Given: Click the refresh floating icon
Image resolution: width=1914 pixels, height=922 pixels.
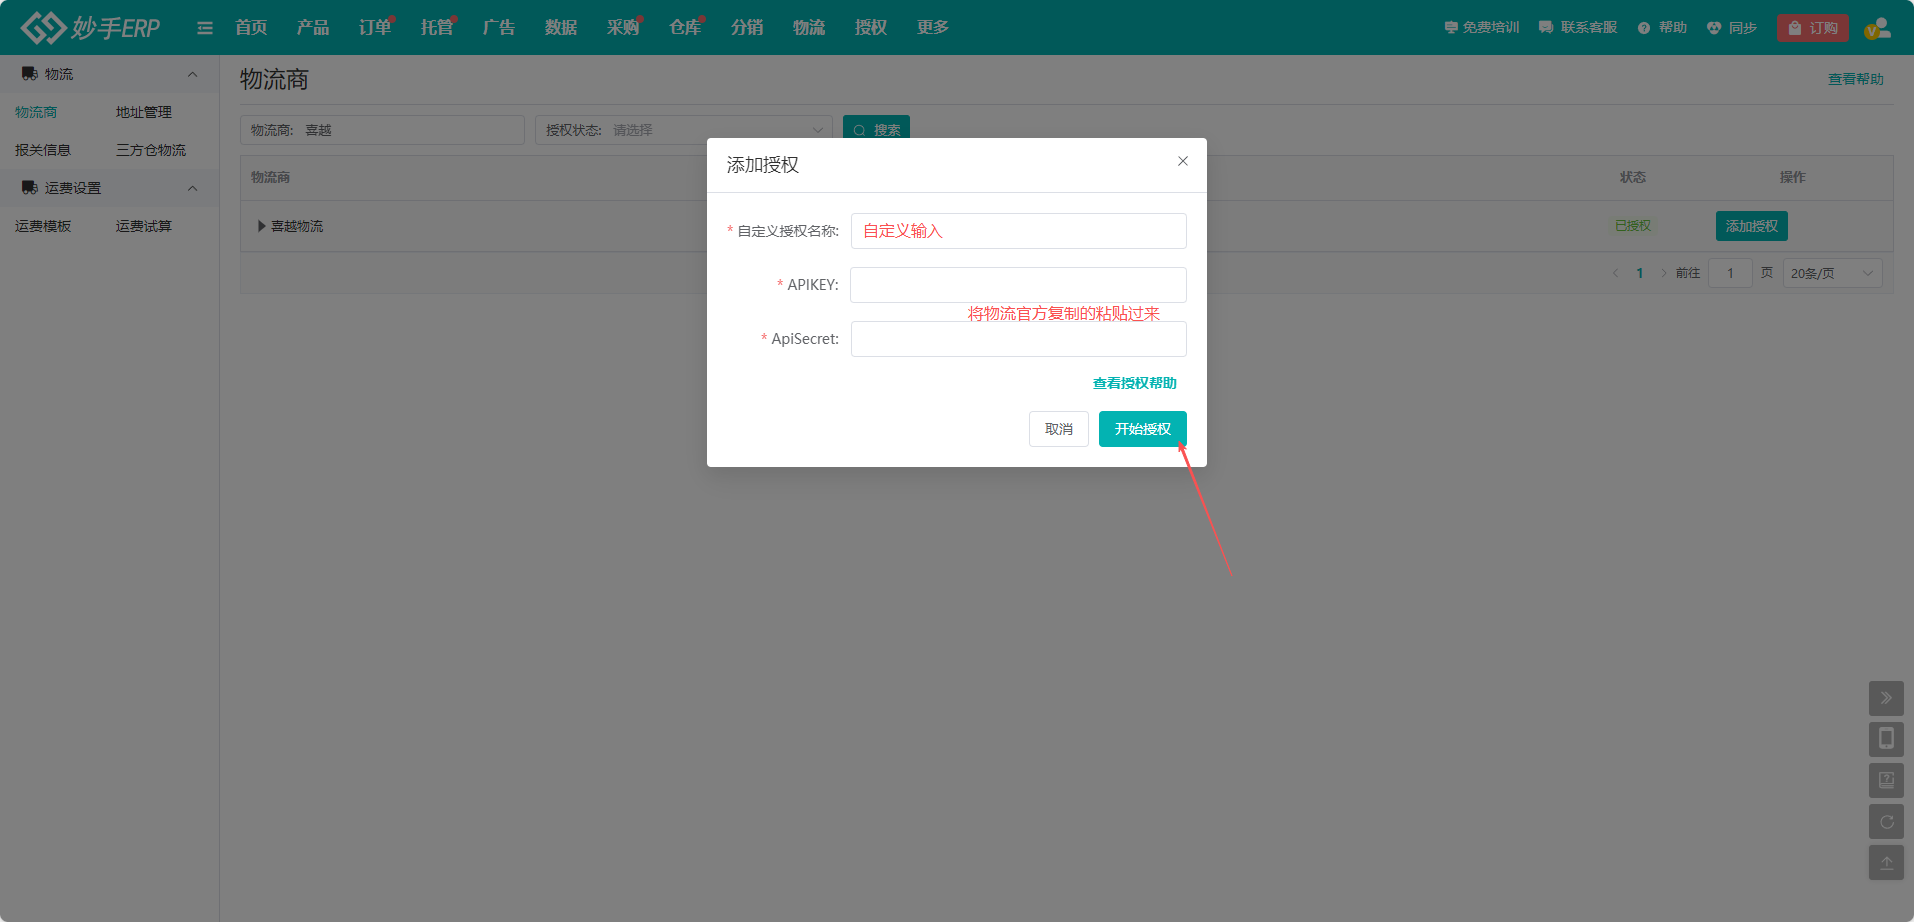Looking at the screenshot, I should [1886, 822].
